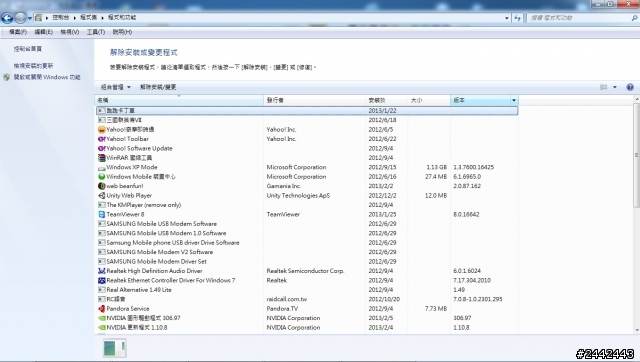The width and height of the screenshot is (640, 362).
Task: Select Realtek Ethernet Controller Driver icon
Action: [102, 280]
